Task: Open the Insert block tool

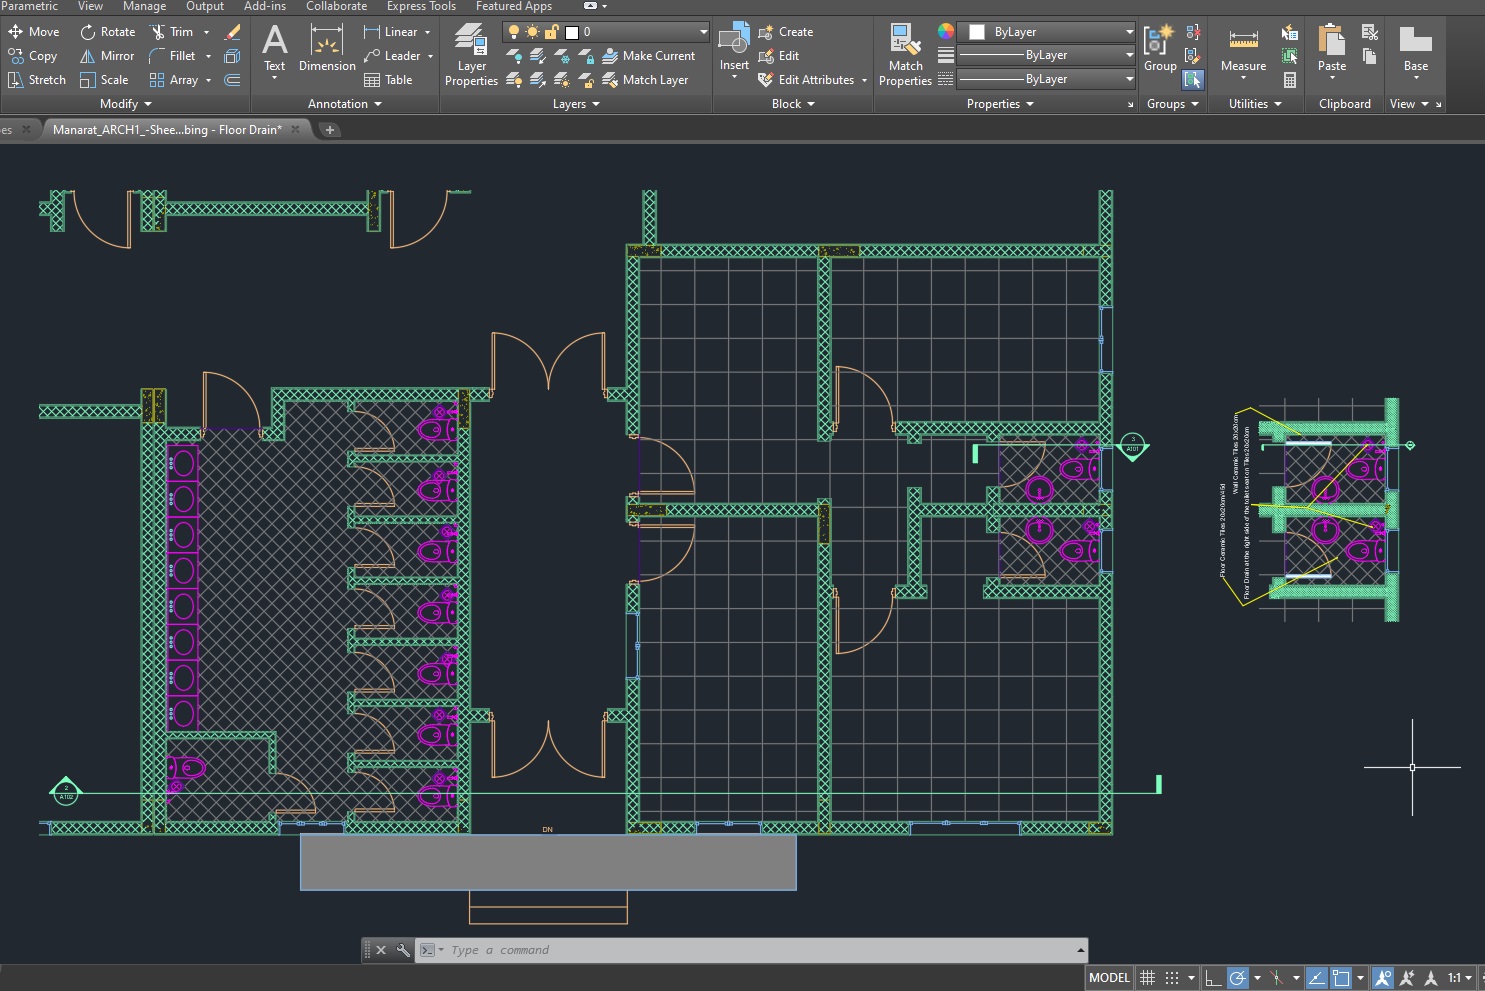Action: pyautogui.click(x=734, y=48)
